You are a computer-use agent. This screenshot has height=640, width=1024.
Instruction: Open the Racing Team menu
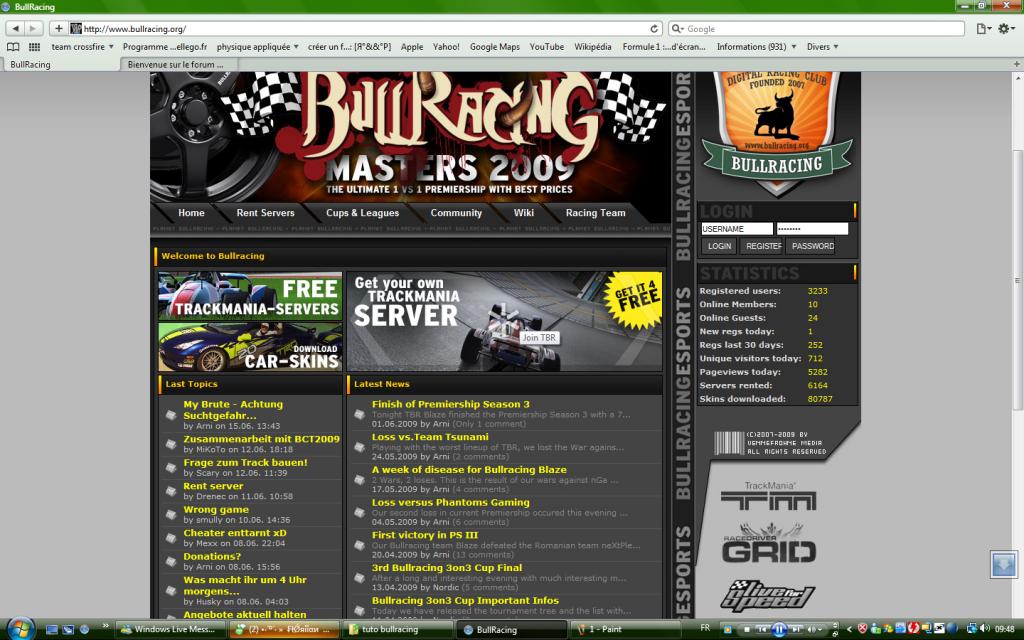(x=596, y=213)
